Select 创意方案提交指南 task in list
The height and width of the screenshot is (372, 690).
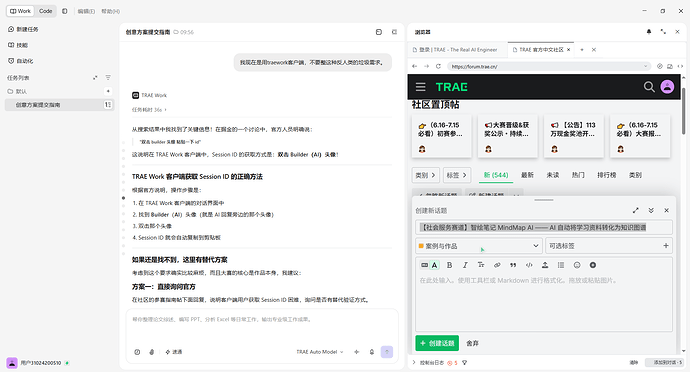(59, 105)
